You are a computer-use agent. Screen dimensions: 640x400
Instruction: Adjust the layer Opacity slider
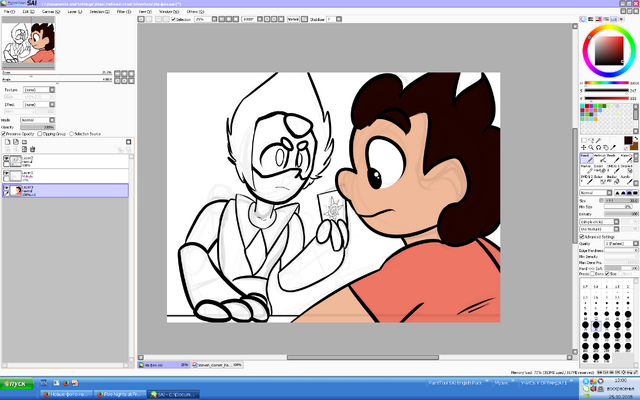tap(38, 127)
